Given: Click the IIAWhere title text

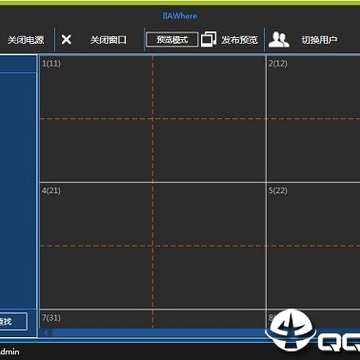Looking at the screenshot, I should 180,16.
